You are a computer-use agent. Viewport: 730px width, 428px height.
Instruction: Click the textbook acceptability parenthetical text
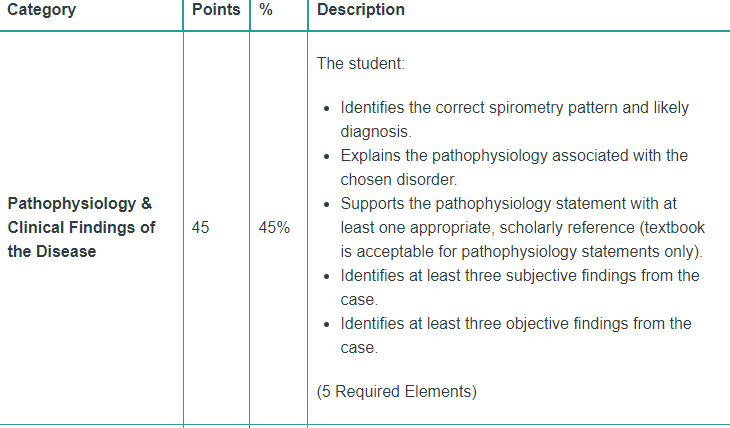pyautogui.click(x=523, y=239)
